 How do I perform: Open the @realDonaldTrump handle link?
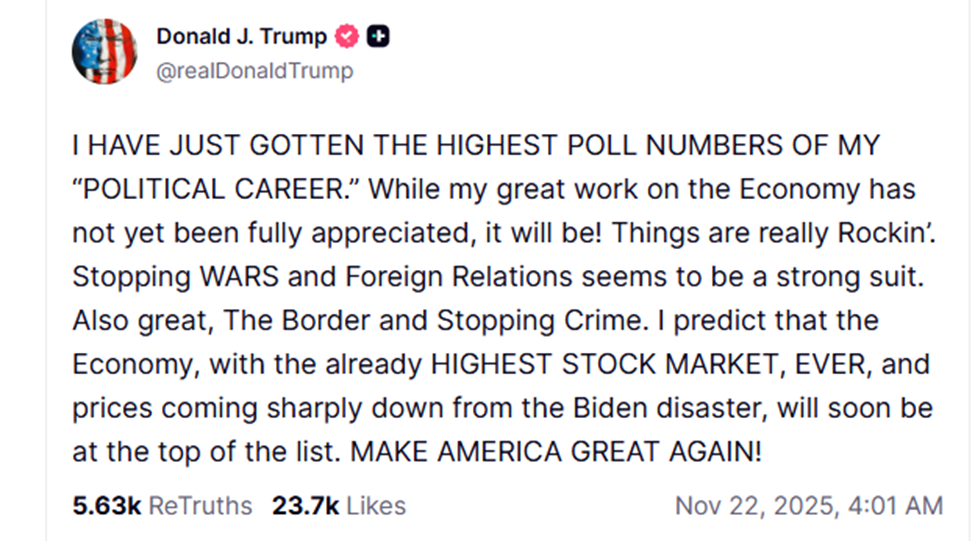tap(255, 72)
